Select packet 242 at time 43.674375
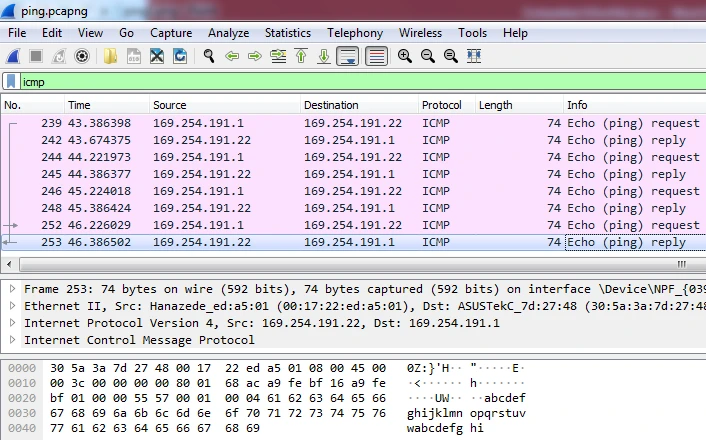Viewport: 706px width, 440px height. 353,140
